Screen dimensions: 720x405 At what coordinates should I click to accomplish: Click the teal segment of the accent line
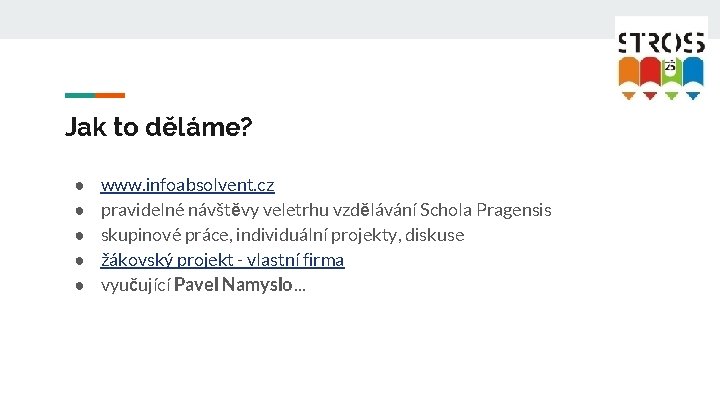pyautogui.click(x=80, y=96)
